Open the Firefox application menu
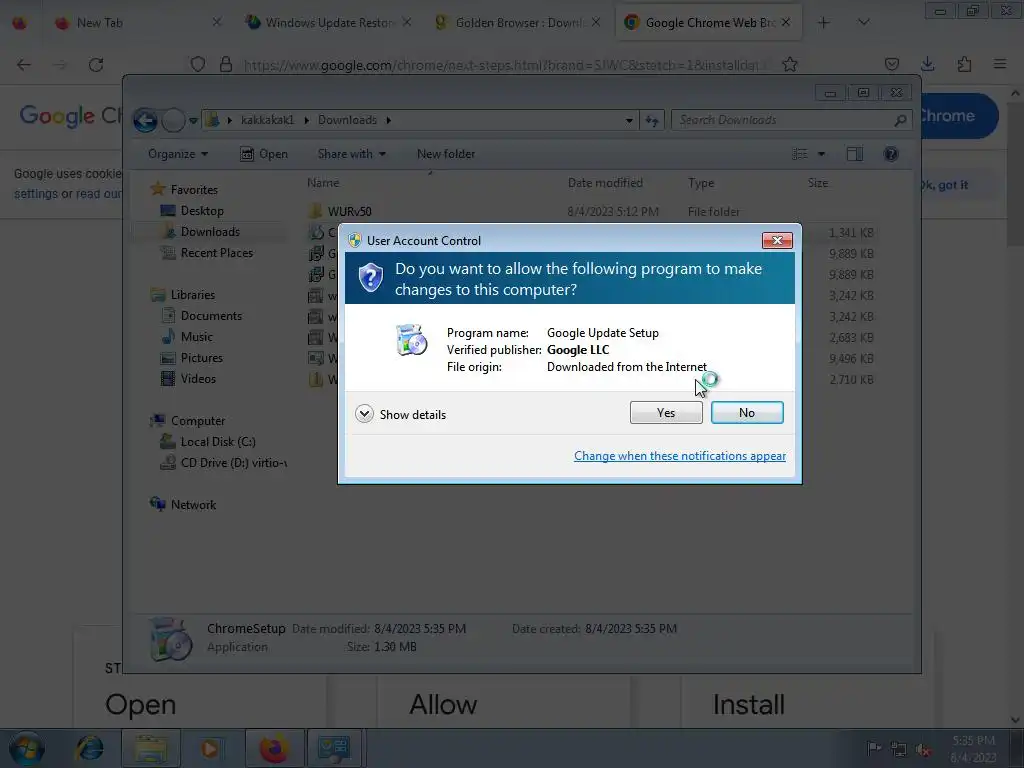The image size is (1024, 768). tap(1000, 64)
